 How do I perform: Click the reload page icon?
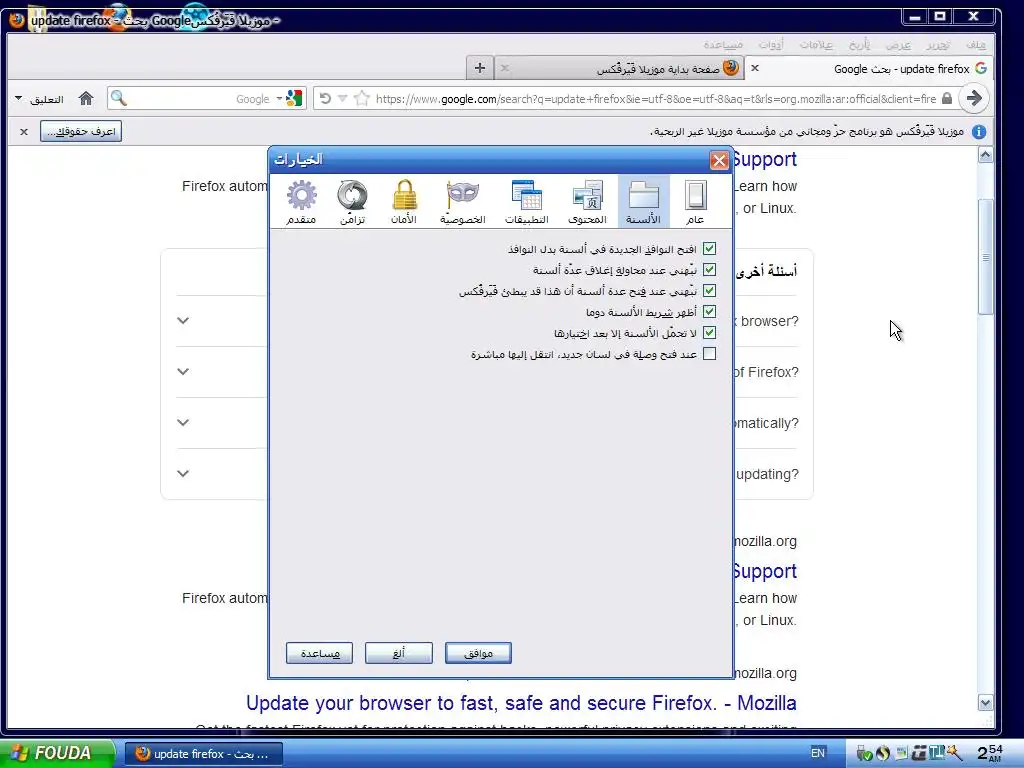point(325,99)
